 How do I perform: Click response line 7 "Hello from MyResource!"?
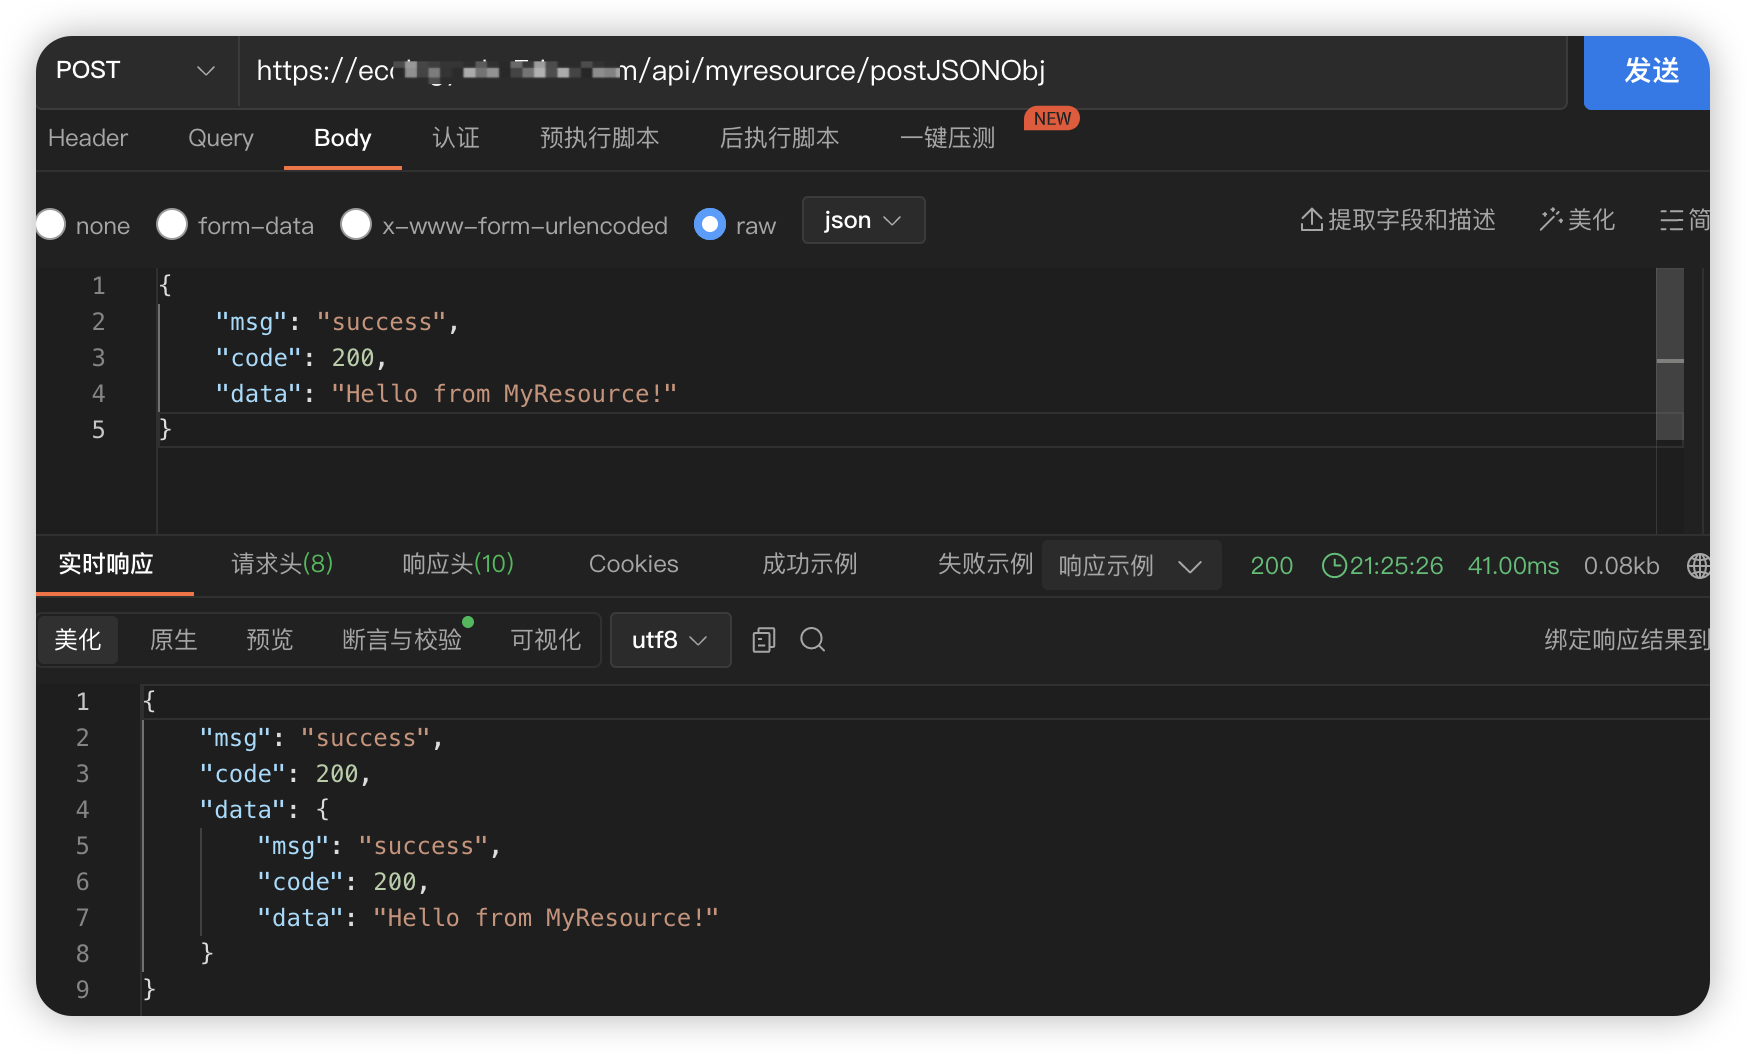click(546, 918)
